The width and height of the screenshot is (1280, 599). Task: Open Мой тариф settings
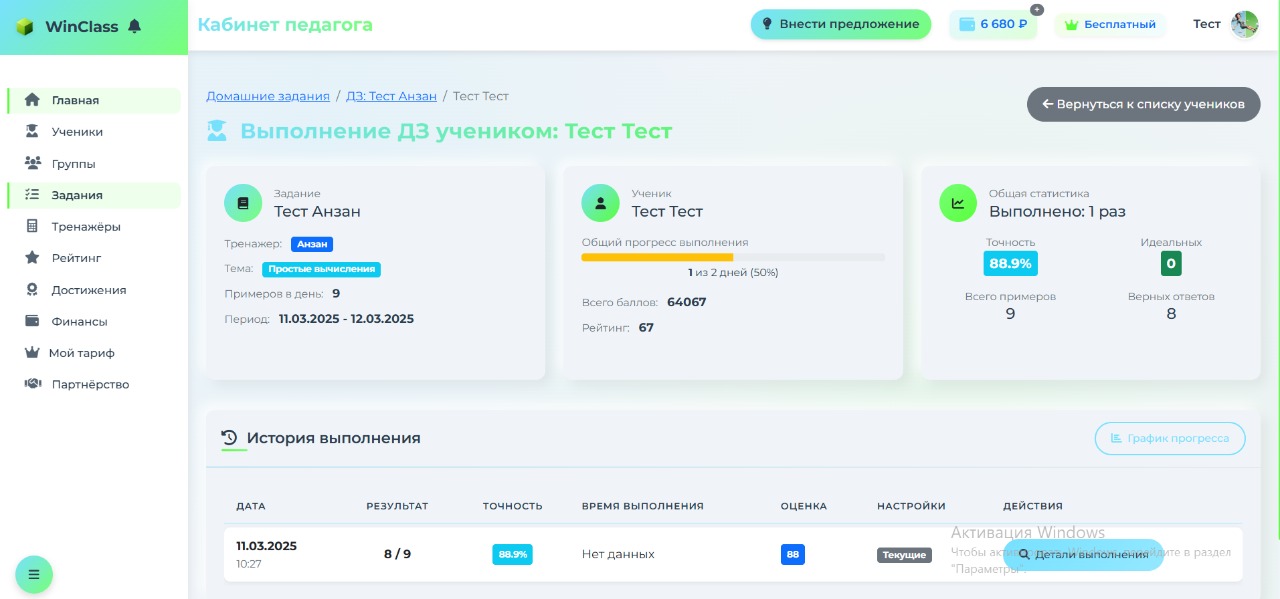[81, 353]
